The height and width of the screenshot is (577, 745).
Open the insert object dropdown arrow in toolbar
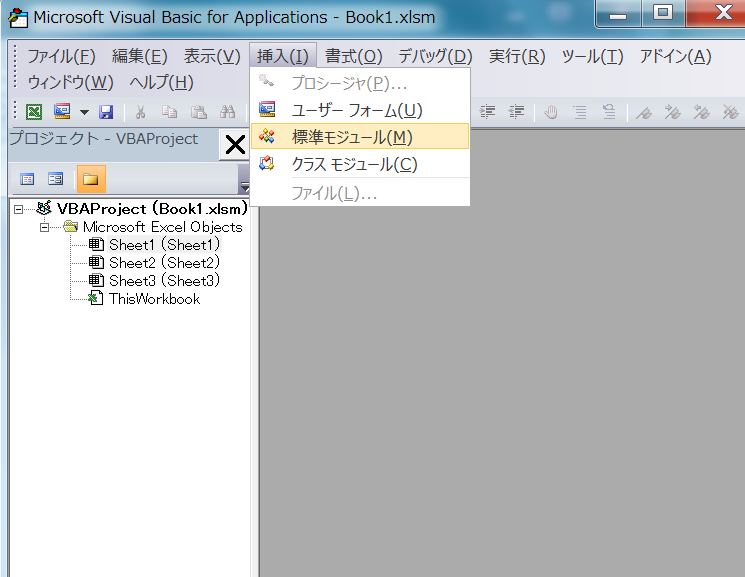point(84,112)
